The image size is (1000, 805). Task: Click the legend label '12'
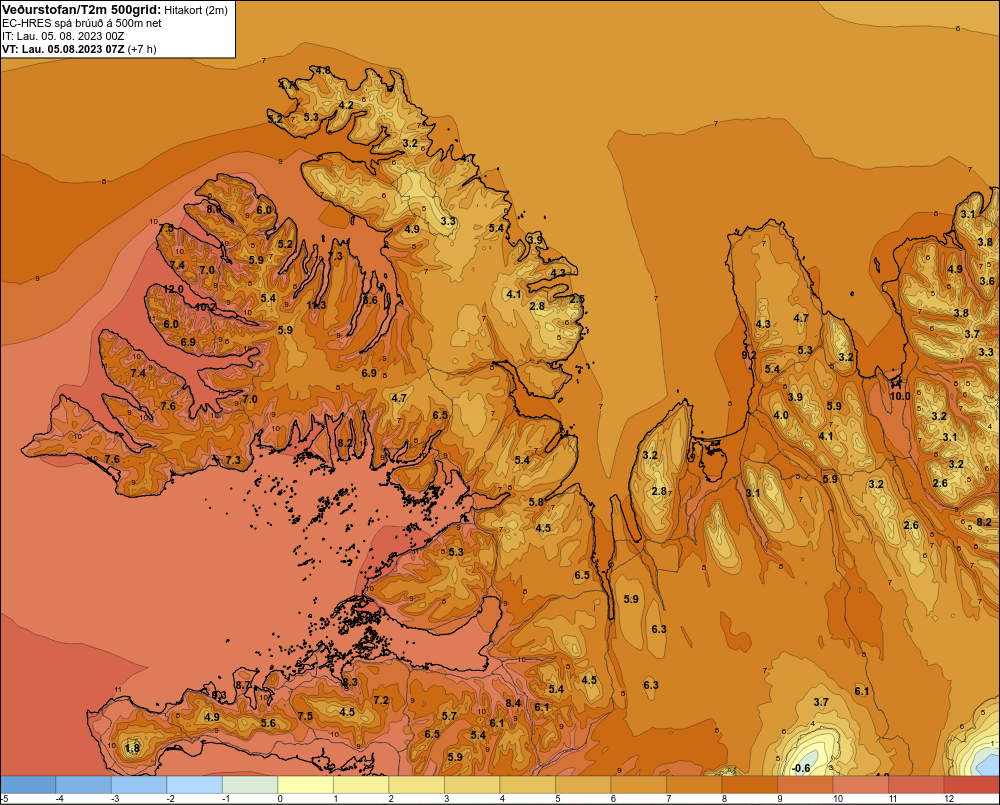pos(948,799)
